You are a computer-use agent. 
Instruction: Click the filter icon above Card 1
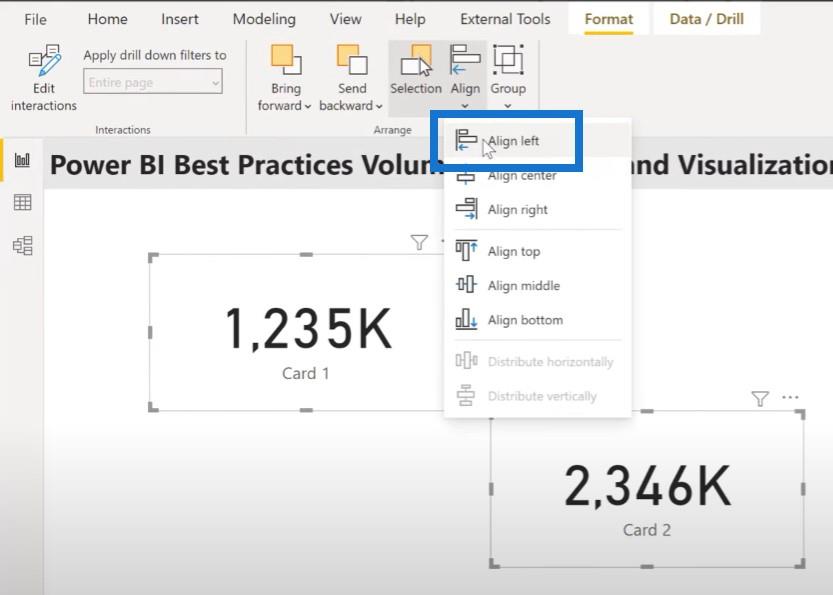pyautogui.click(x=419, y=242)
